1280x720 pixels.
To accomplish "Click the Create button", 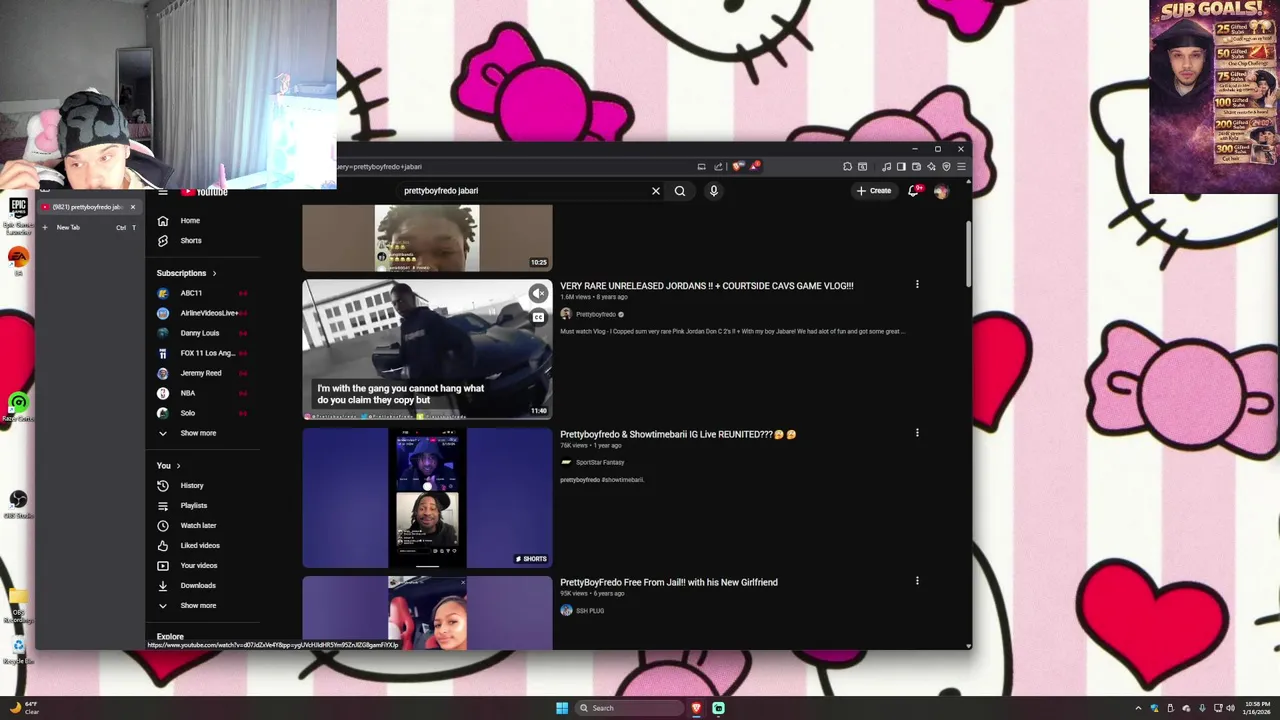I will pyautogui.click(x=873, y=190).
